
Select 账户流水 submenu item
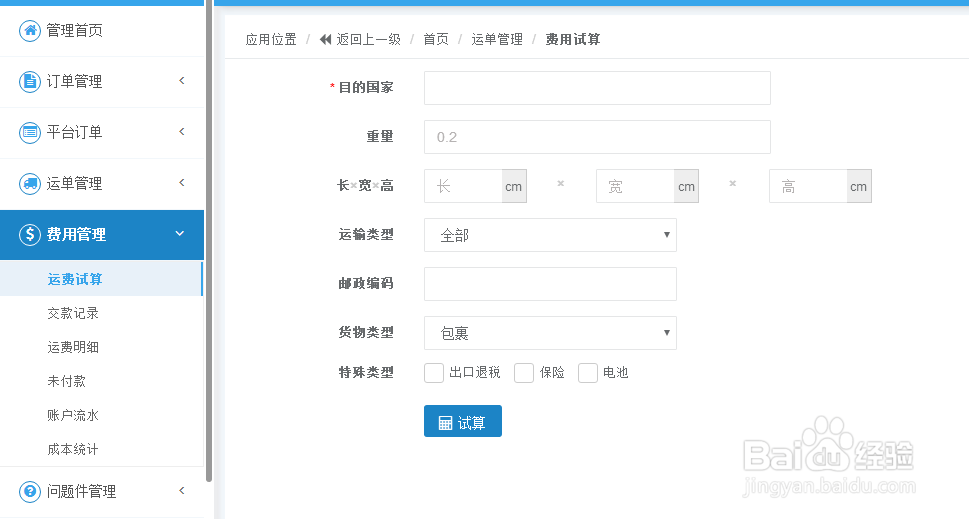73,415
